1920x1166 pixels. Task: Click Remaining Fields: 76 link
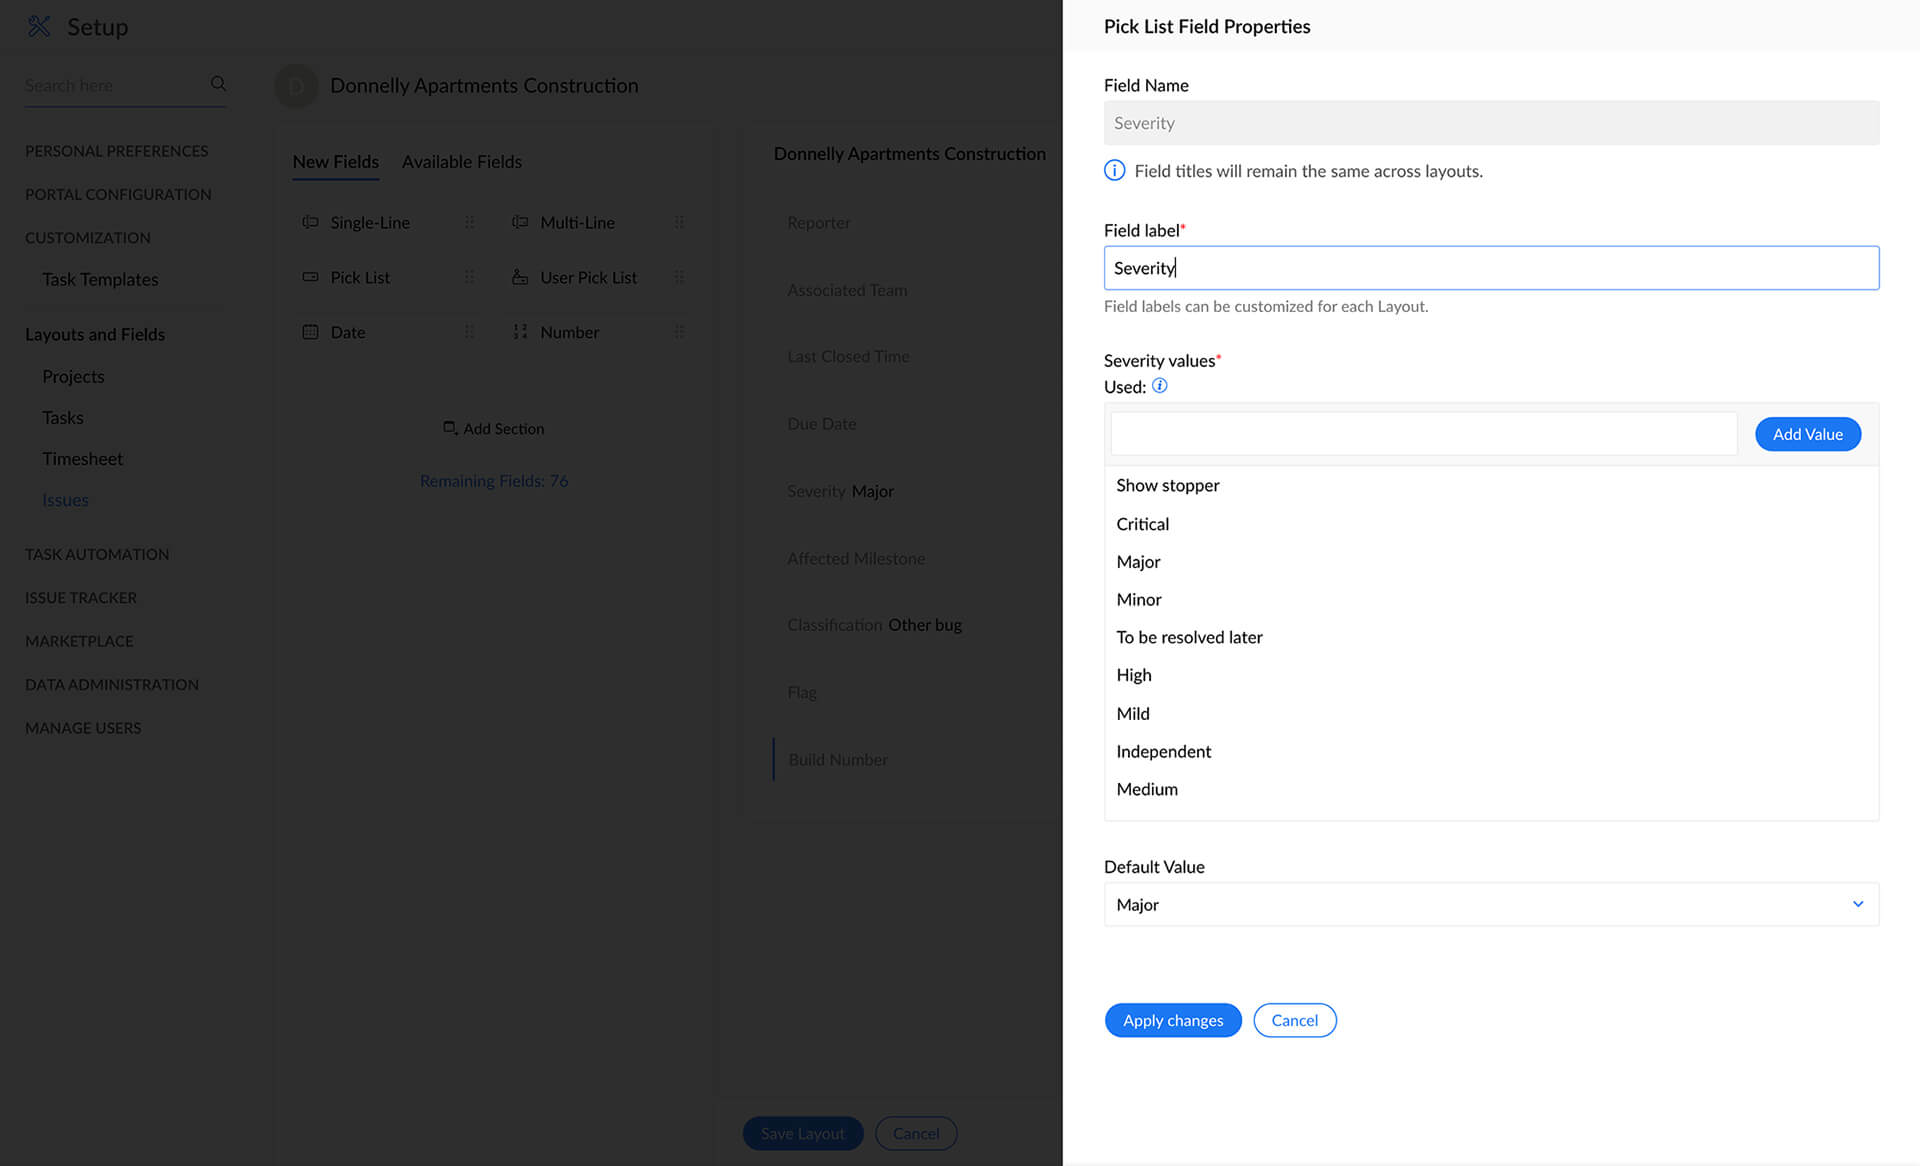click(494, 481)
